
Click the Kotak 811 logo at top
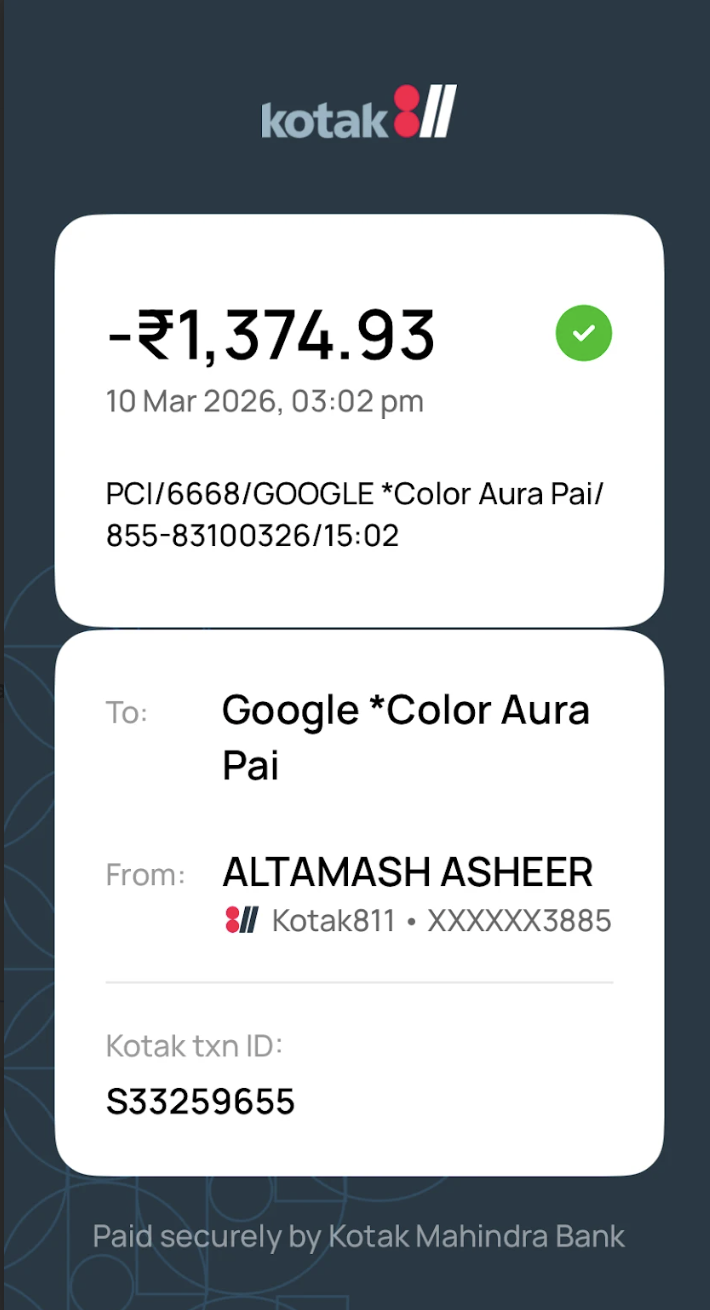[x=359, y=112]
